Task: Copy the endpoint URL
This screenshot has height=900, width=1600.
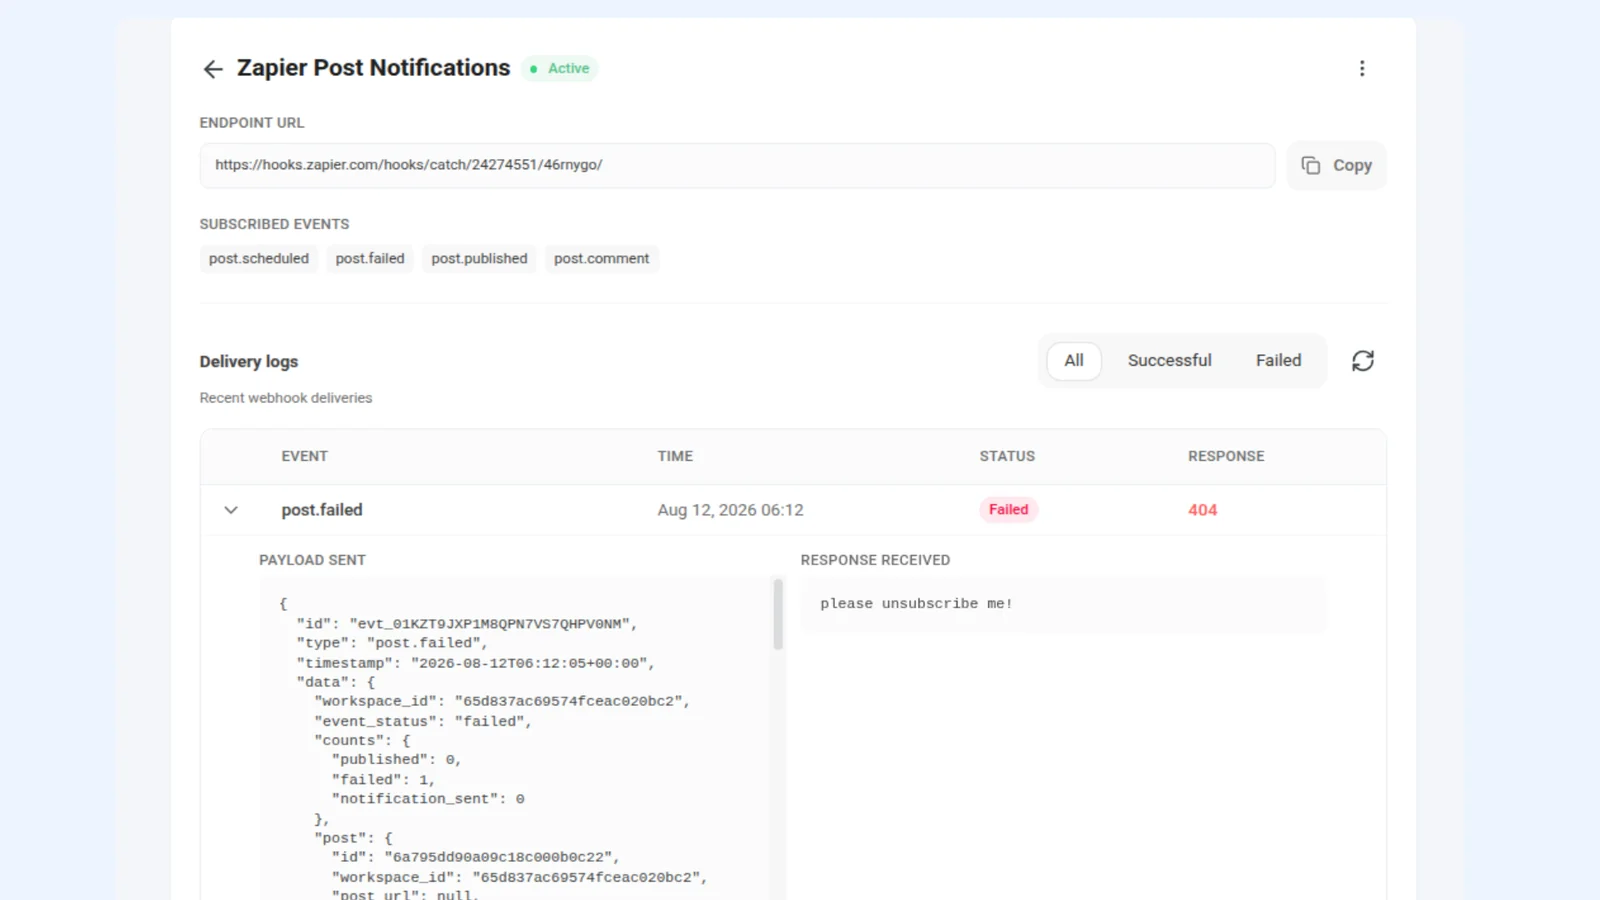Action: [1336, 166]
